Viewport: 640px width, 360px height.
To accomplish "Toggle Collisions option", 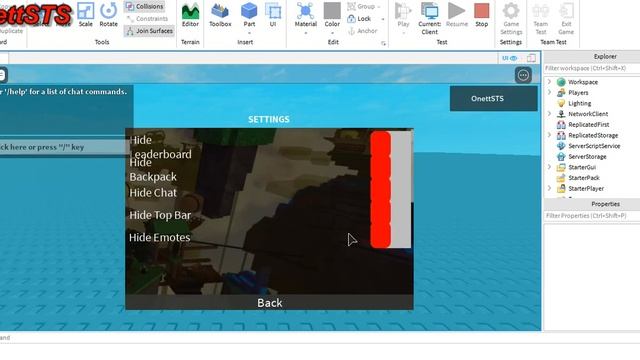I will pos(144,7).
